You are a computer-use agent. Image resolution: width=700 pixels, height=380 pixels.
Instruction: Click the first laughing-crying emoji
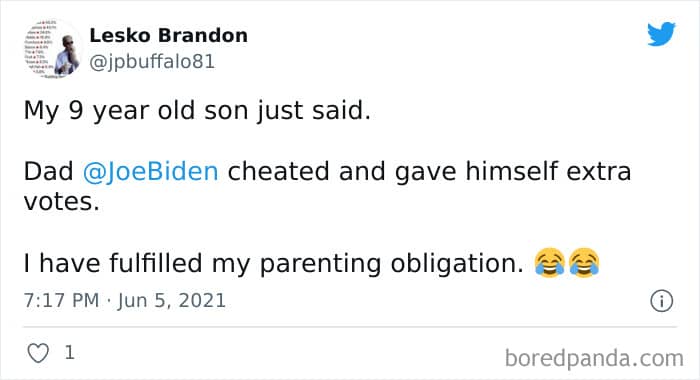tap(550, 263)
